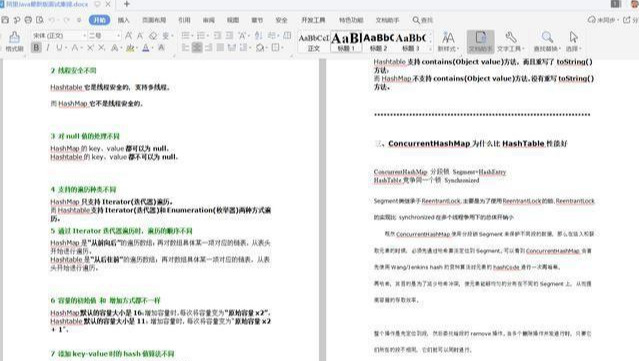Open the 视图 ribbon tab
Image resolution: width=639 pixels, height=361 pixels.
(233, 20)
